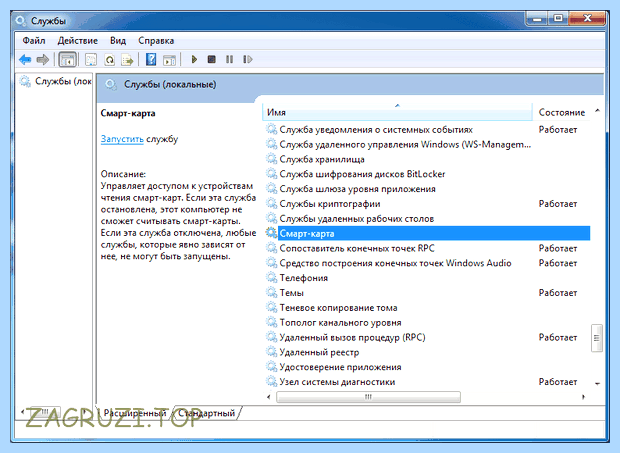Click the service list horizontal scrollbar thumb
The height and width of the screenshot is (453, 620).
pos(368,396)
